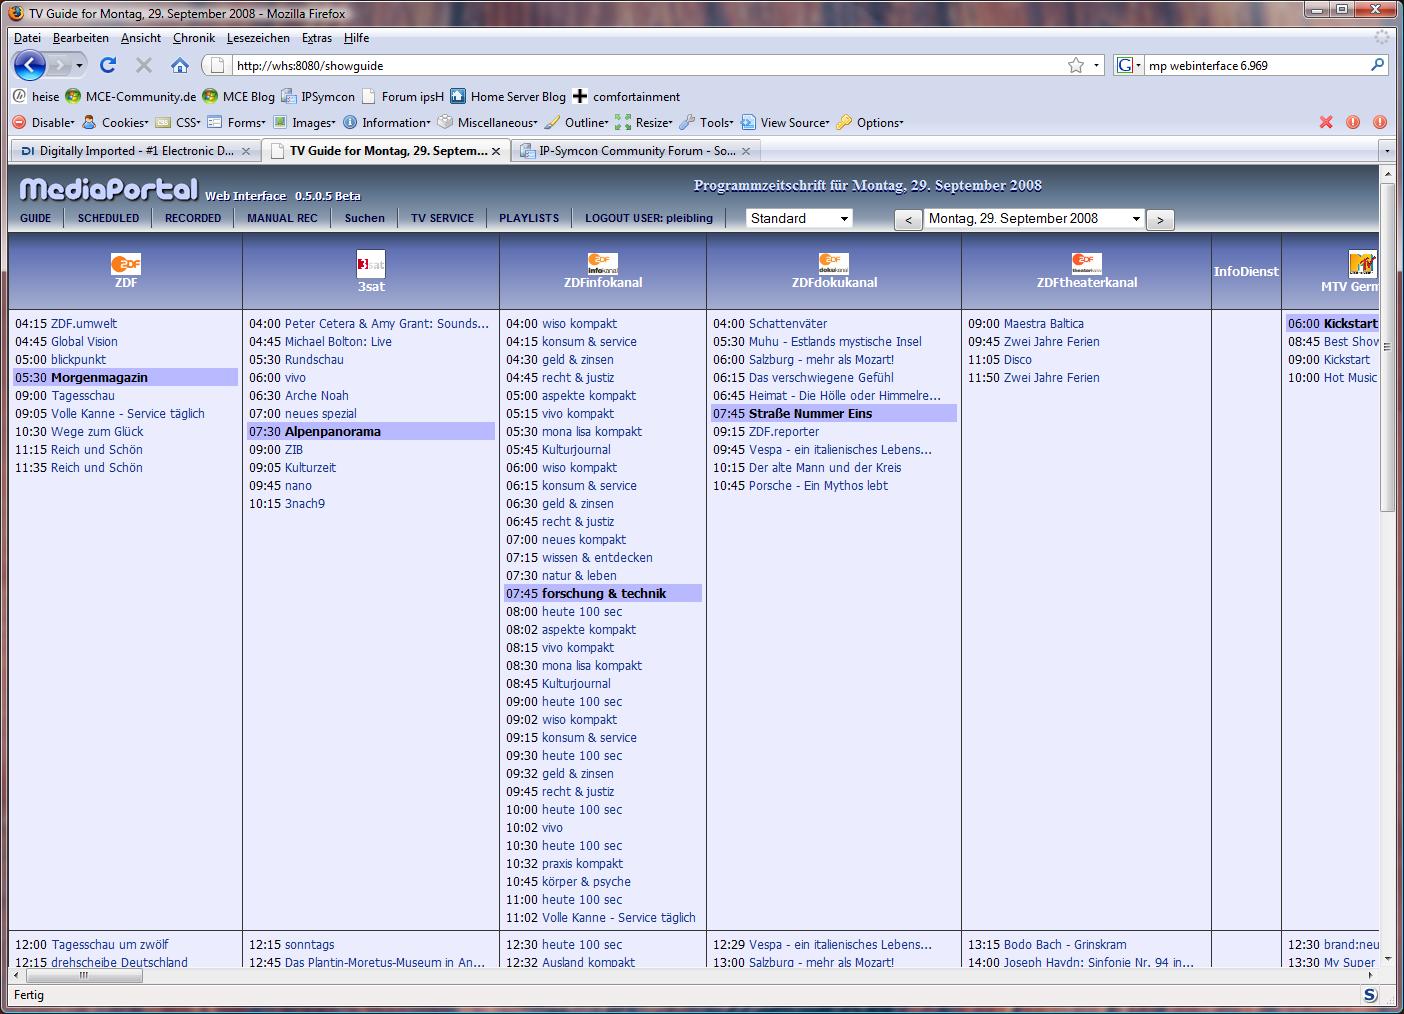
Task: Open the tab list dropdown arrow
Action: click(x=1386, y=151)
